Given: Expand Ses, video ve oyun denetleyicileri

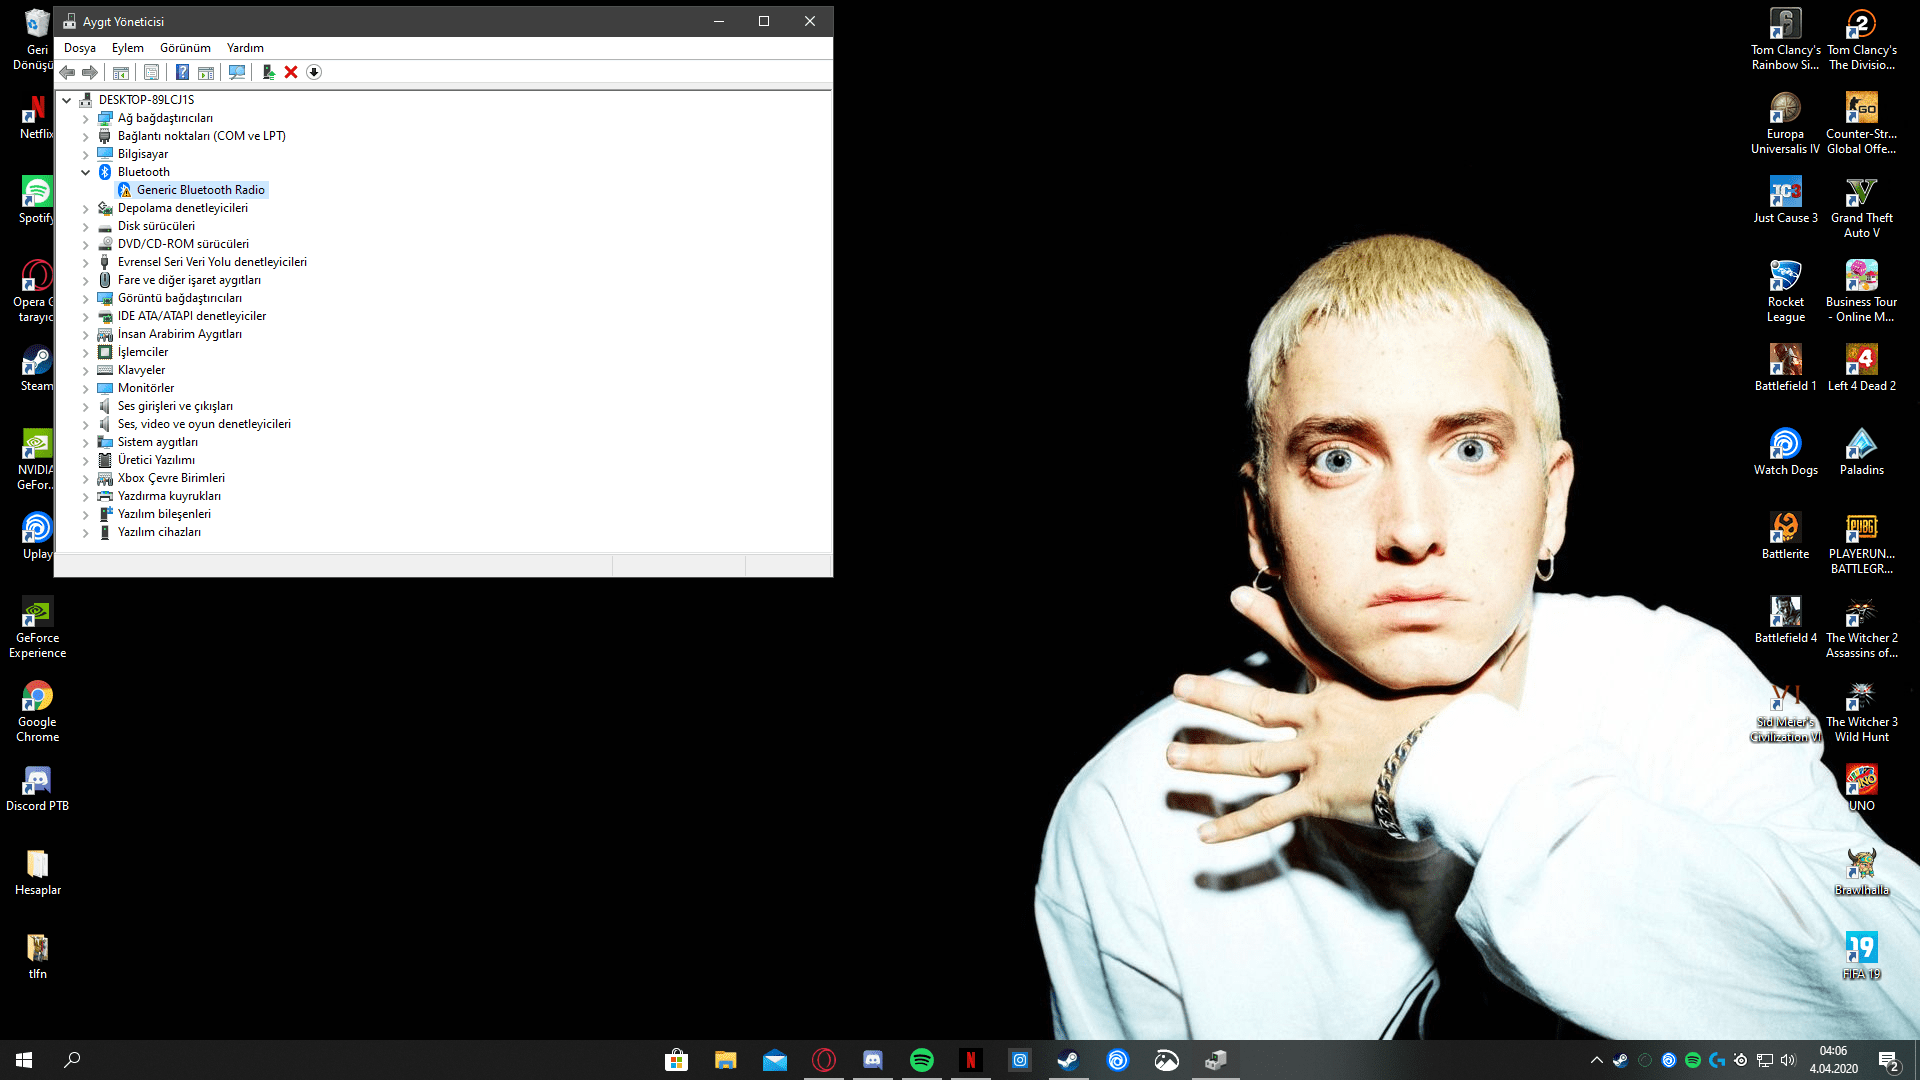Looking at the screenshot, I should 86,424.
